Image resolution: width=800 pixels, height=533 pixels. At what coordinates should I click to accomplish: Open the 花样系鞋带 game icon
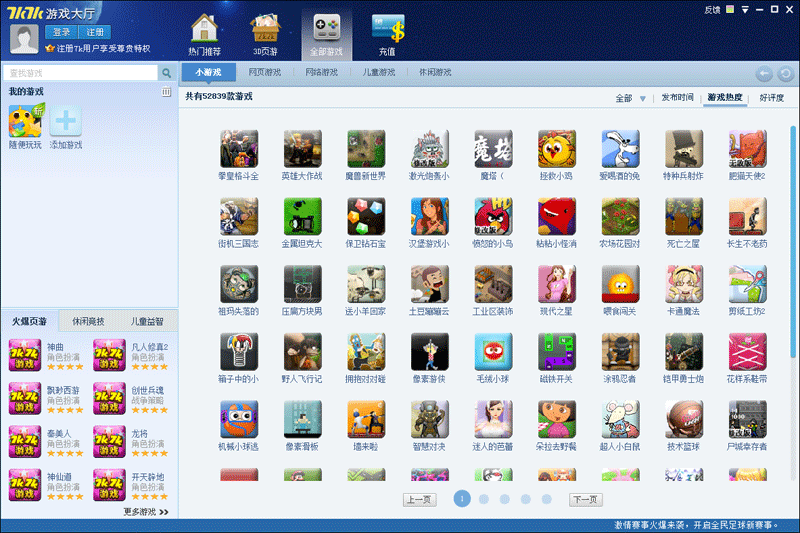click(747, 351)
